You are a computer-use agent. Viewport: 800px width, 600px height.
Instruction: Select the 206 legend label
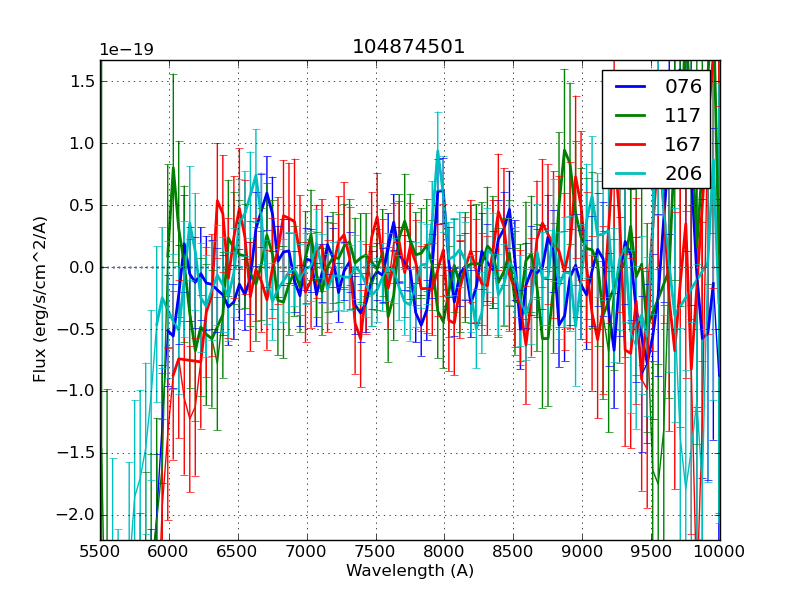click(683, 173)
